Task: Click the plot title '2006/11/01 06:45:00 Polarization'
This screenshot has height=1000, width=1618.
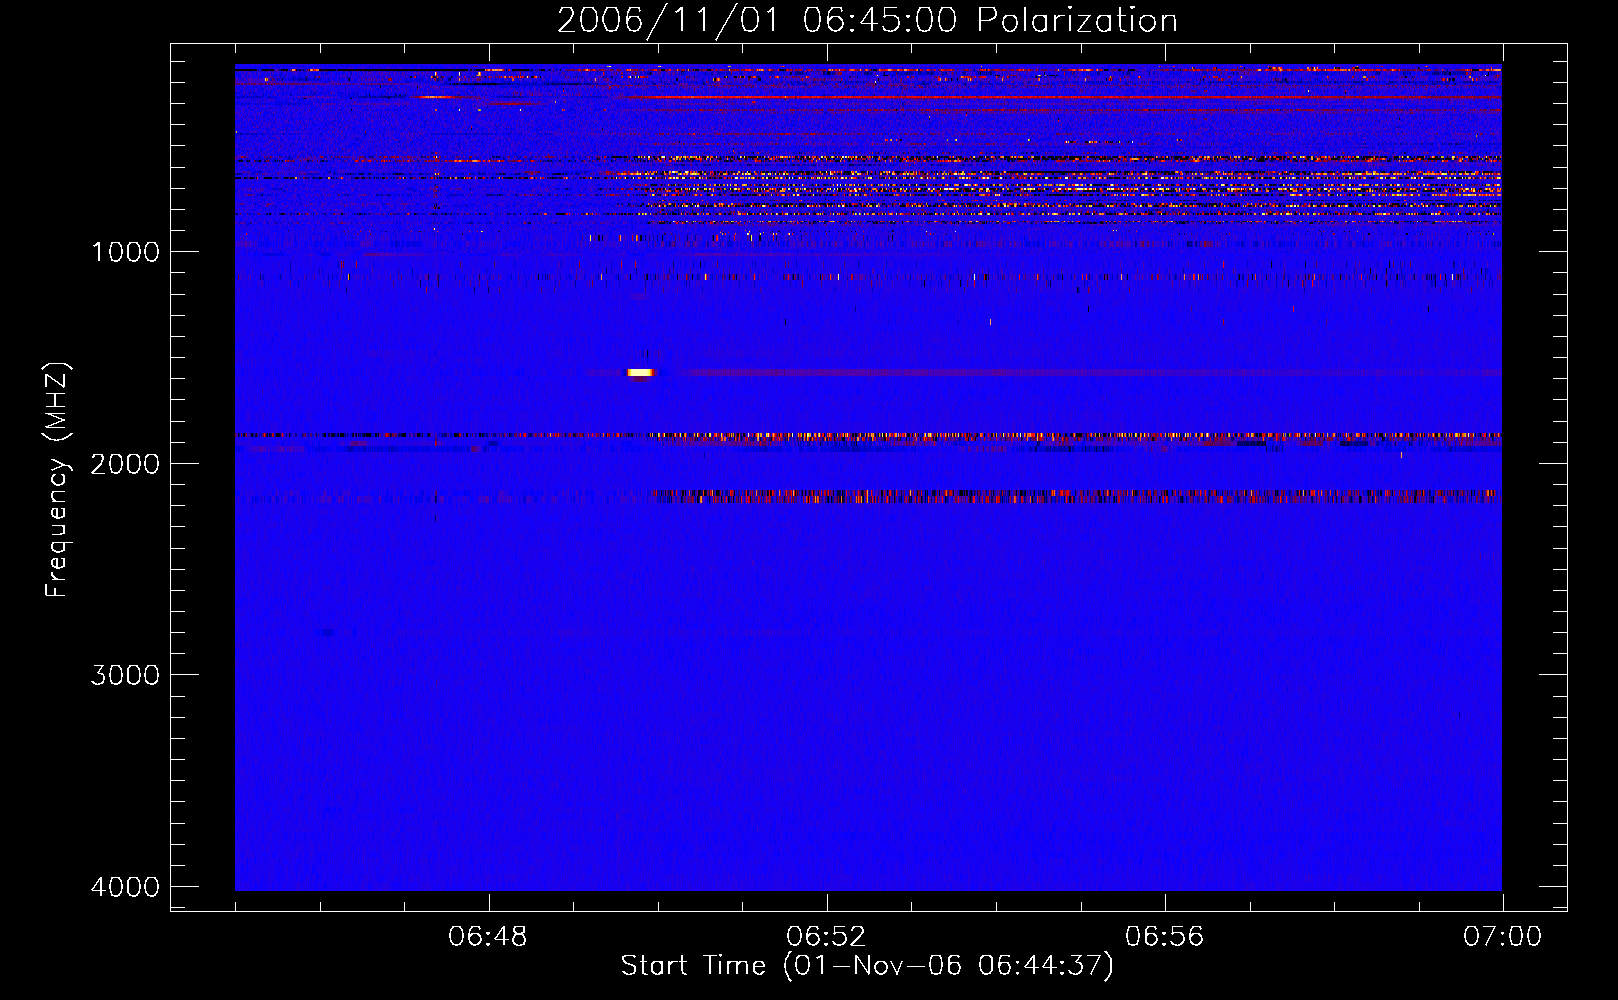Action: click(867, 20)
